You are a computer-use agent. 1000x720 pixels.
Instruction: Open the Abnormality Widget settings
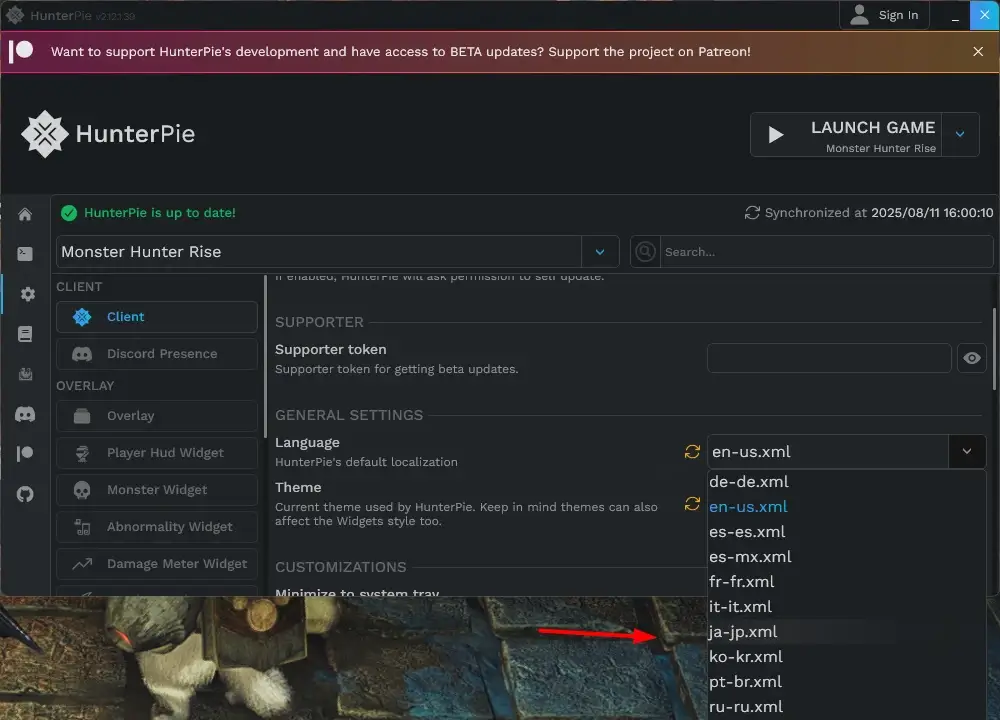click(157, 527)
